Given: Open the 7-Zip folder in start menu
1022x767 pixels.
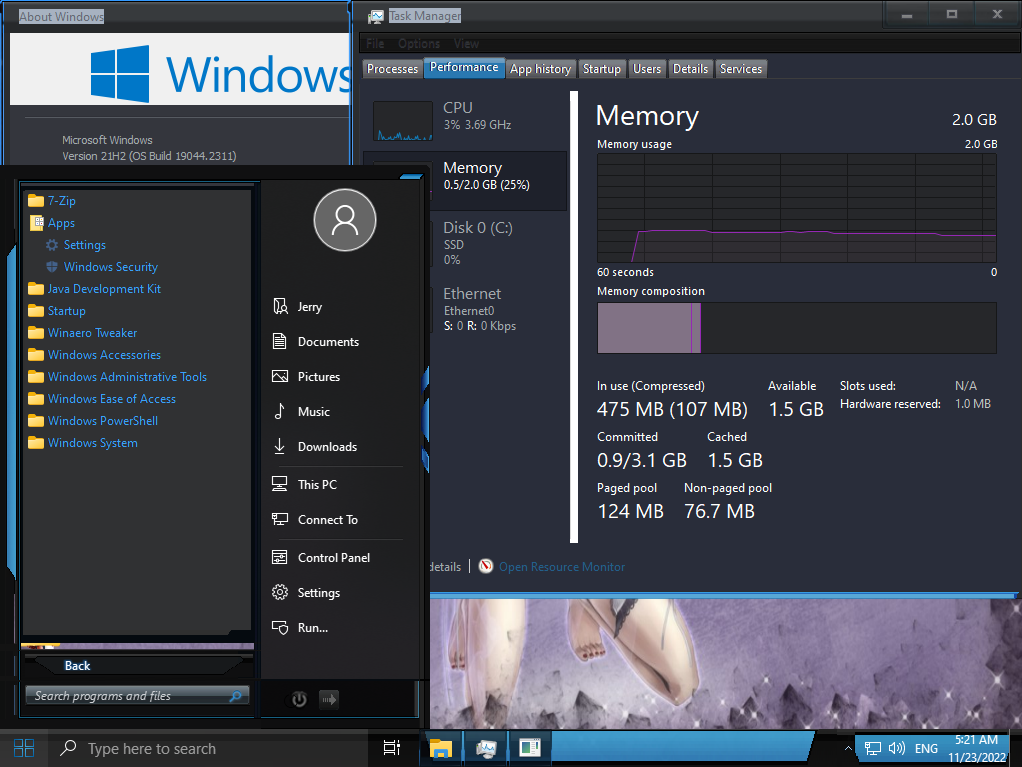Looking at the screenshot, I should (52, 201).
